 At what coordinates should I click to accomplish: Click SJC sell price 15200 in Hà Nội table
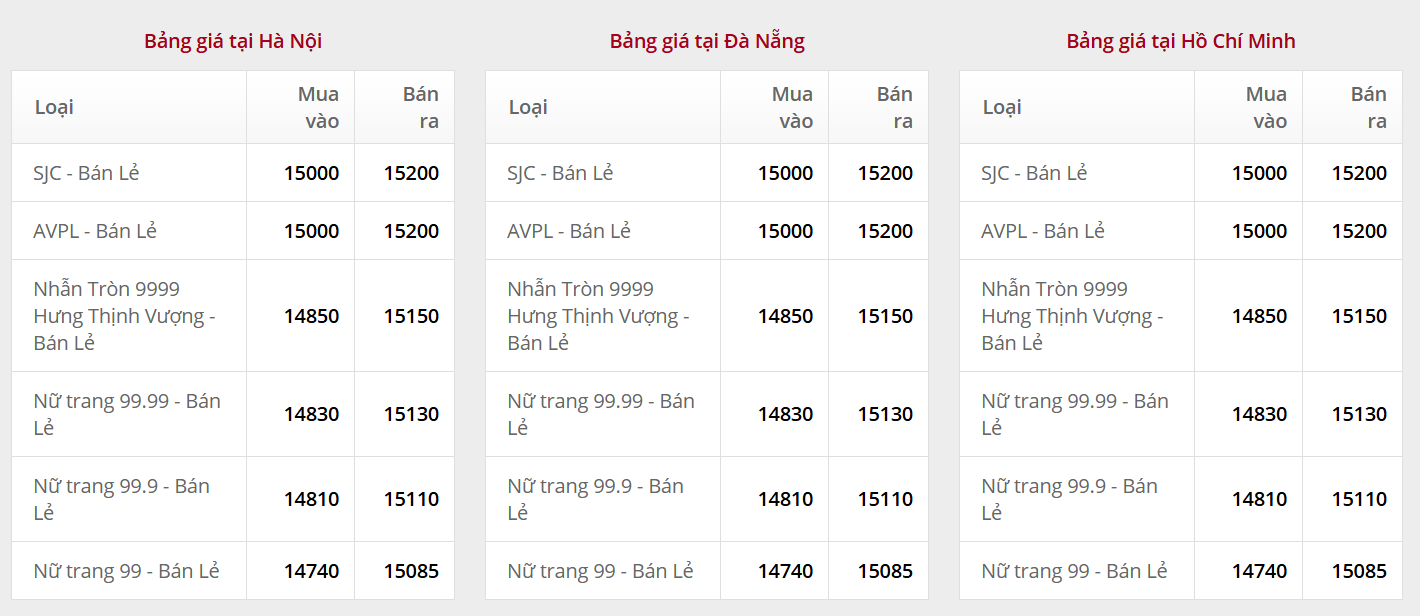point(411,173)
